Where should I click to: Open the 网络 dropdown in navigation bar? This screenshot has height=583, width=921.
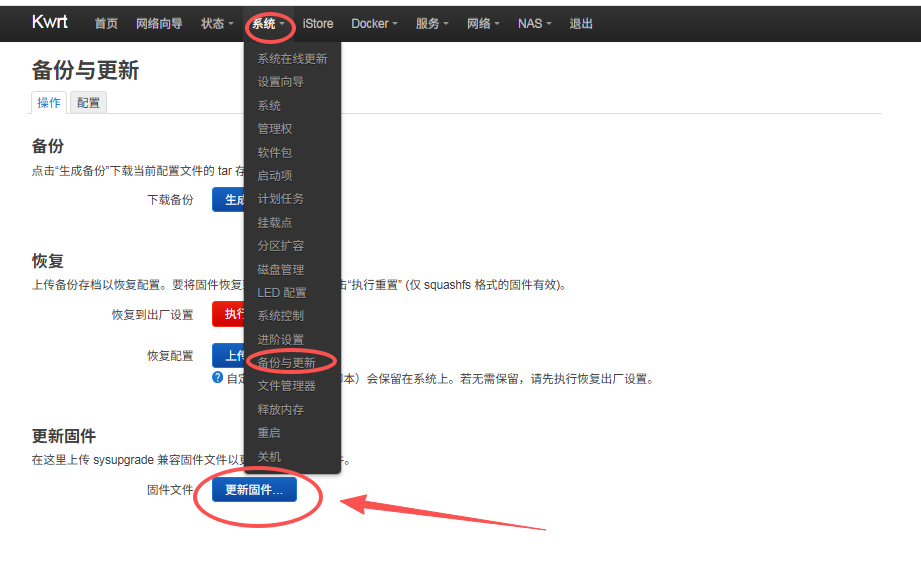click(482, 23)
